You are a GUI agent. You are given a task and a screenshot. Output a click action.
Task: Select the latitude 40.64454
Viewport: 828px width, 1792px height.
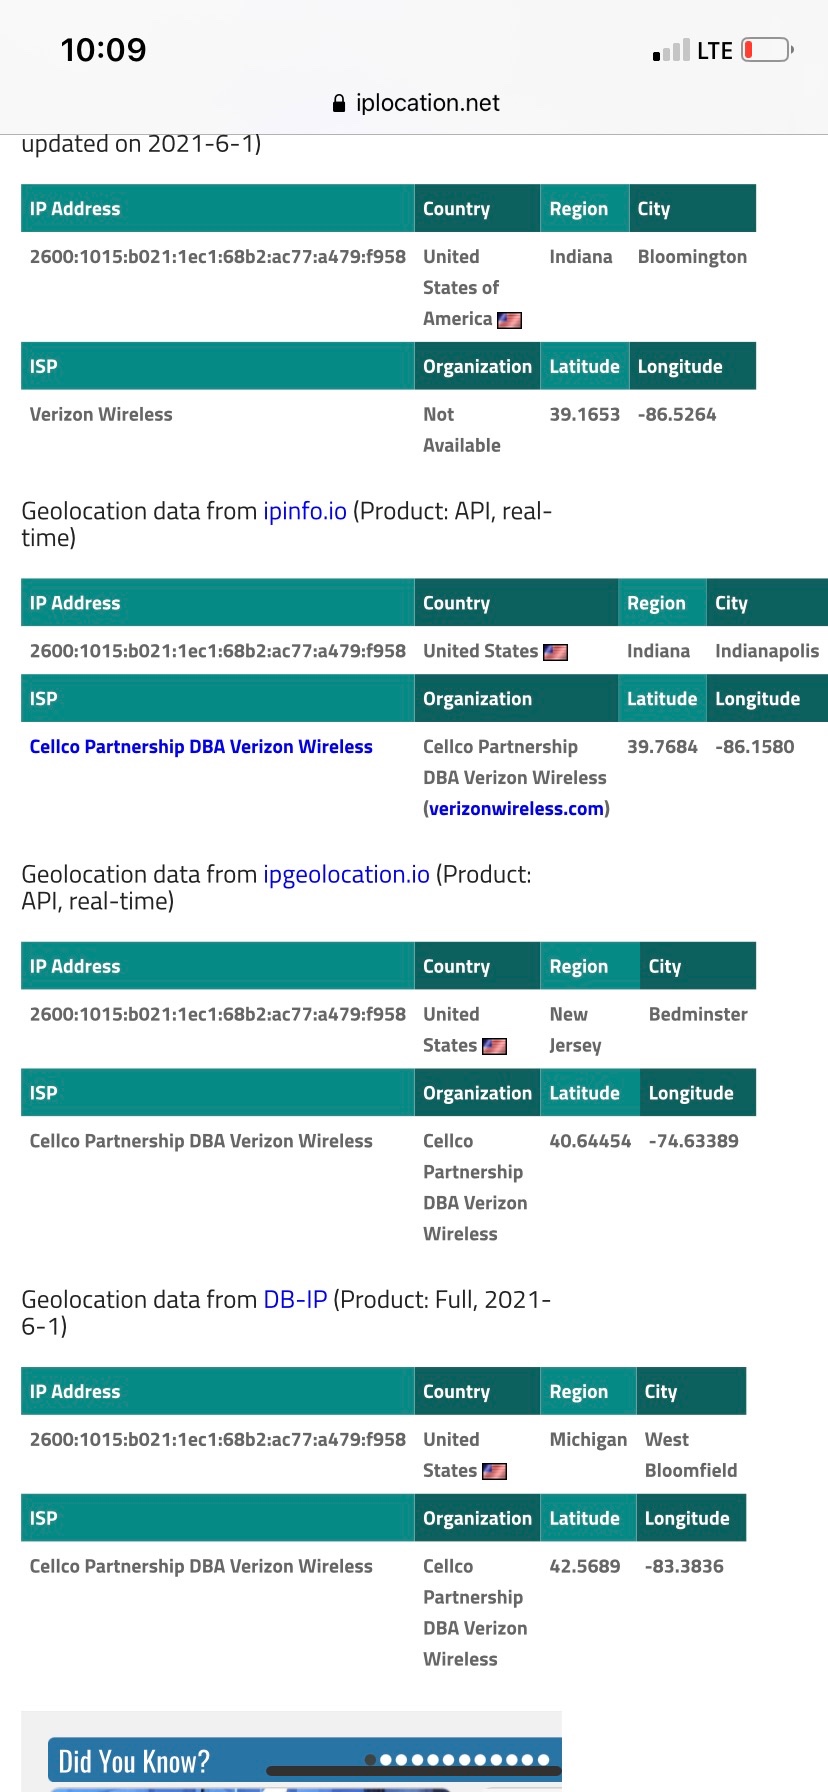(590, 1141)
